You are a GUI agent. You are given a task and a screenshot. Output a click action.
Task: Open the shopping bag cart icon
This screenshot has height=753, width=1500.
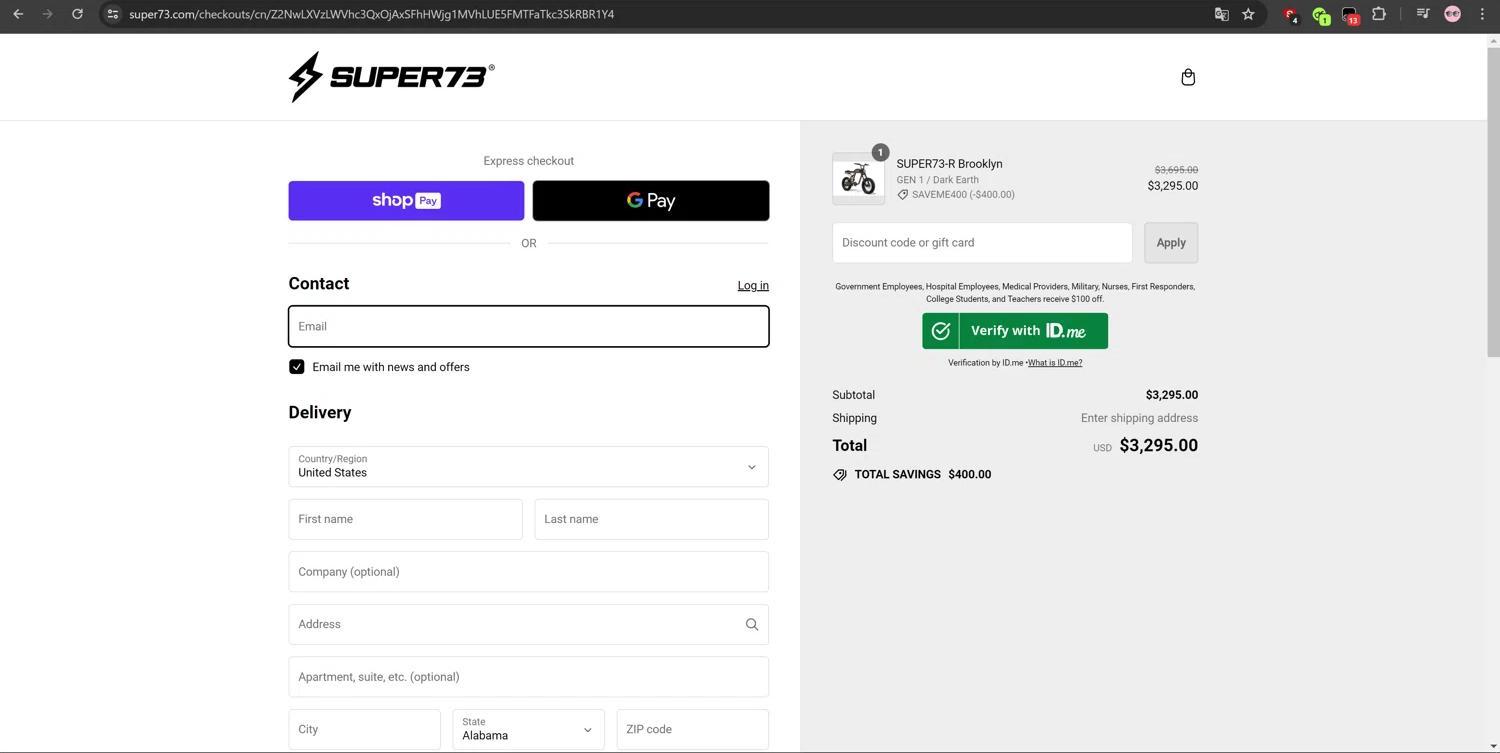click(1188, 77)
